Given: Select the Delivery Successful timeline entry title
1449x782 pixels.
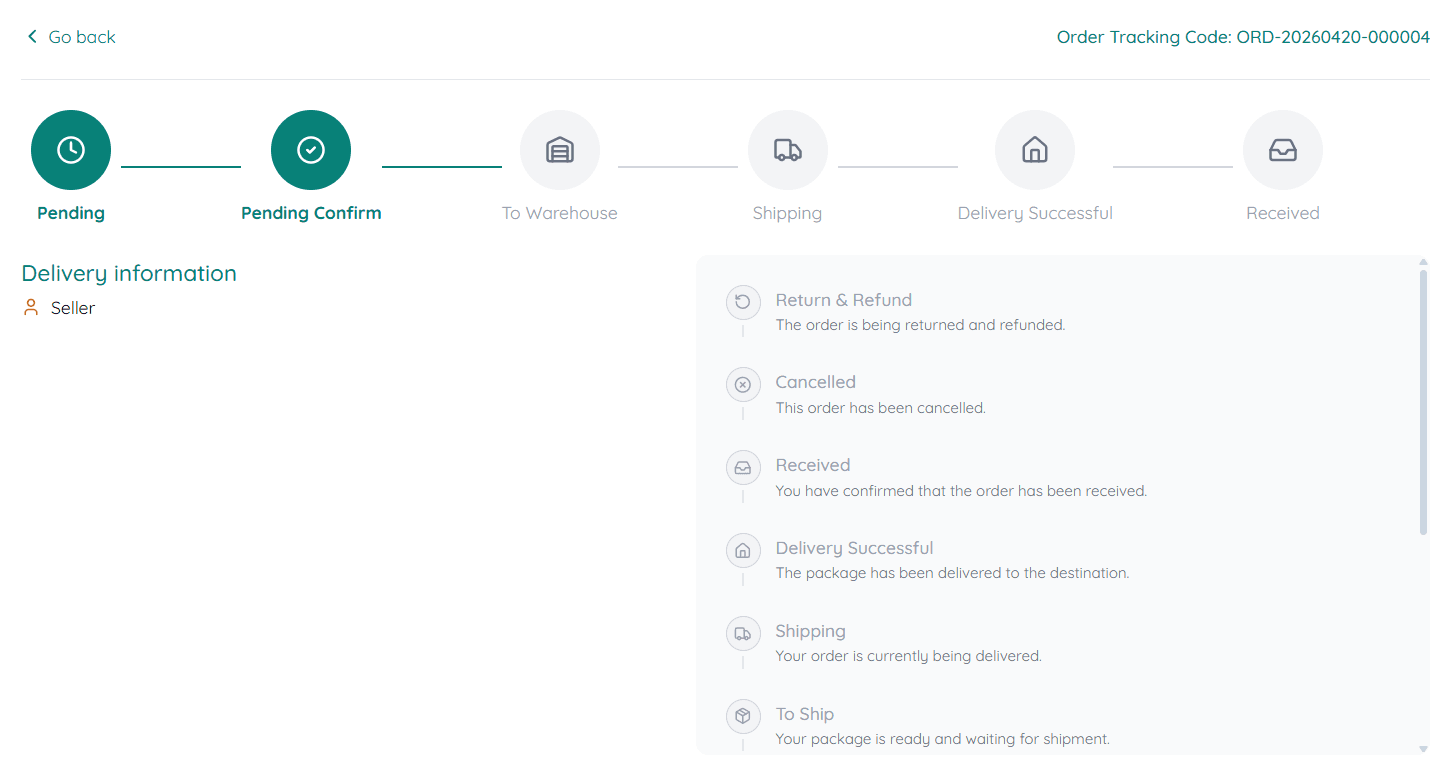Looking at the screenshot, I should point(854,548).
